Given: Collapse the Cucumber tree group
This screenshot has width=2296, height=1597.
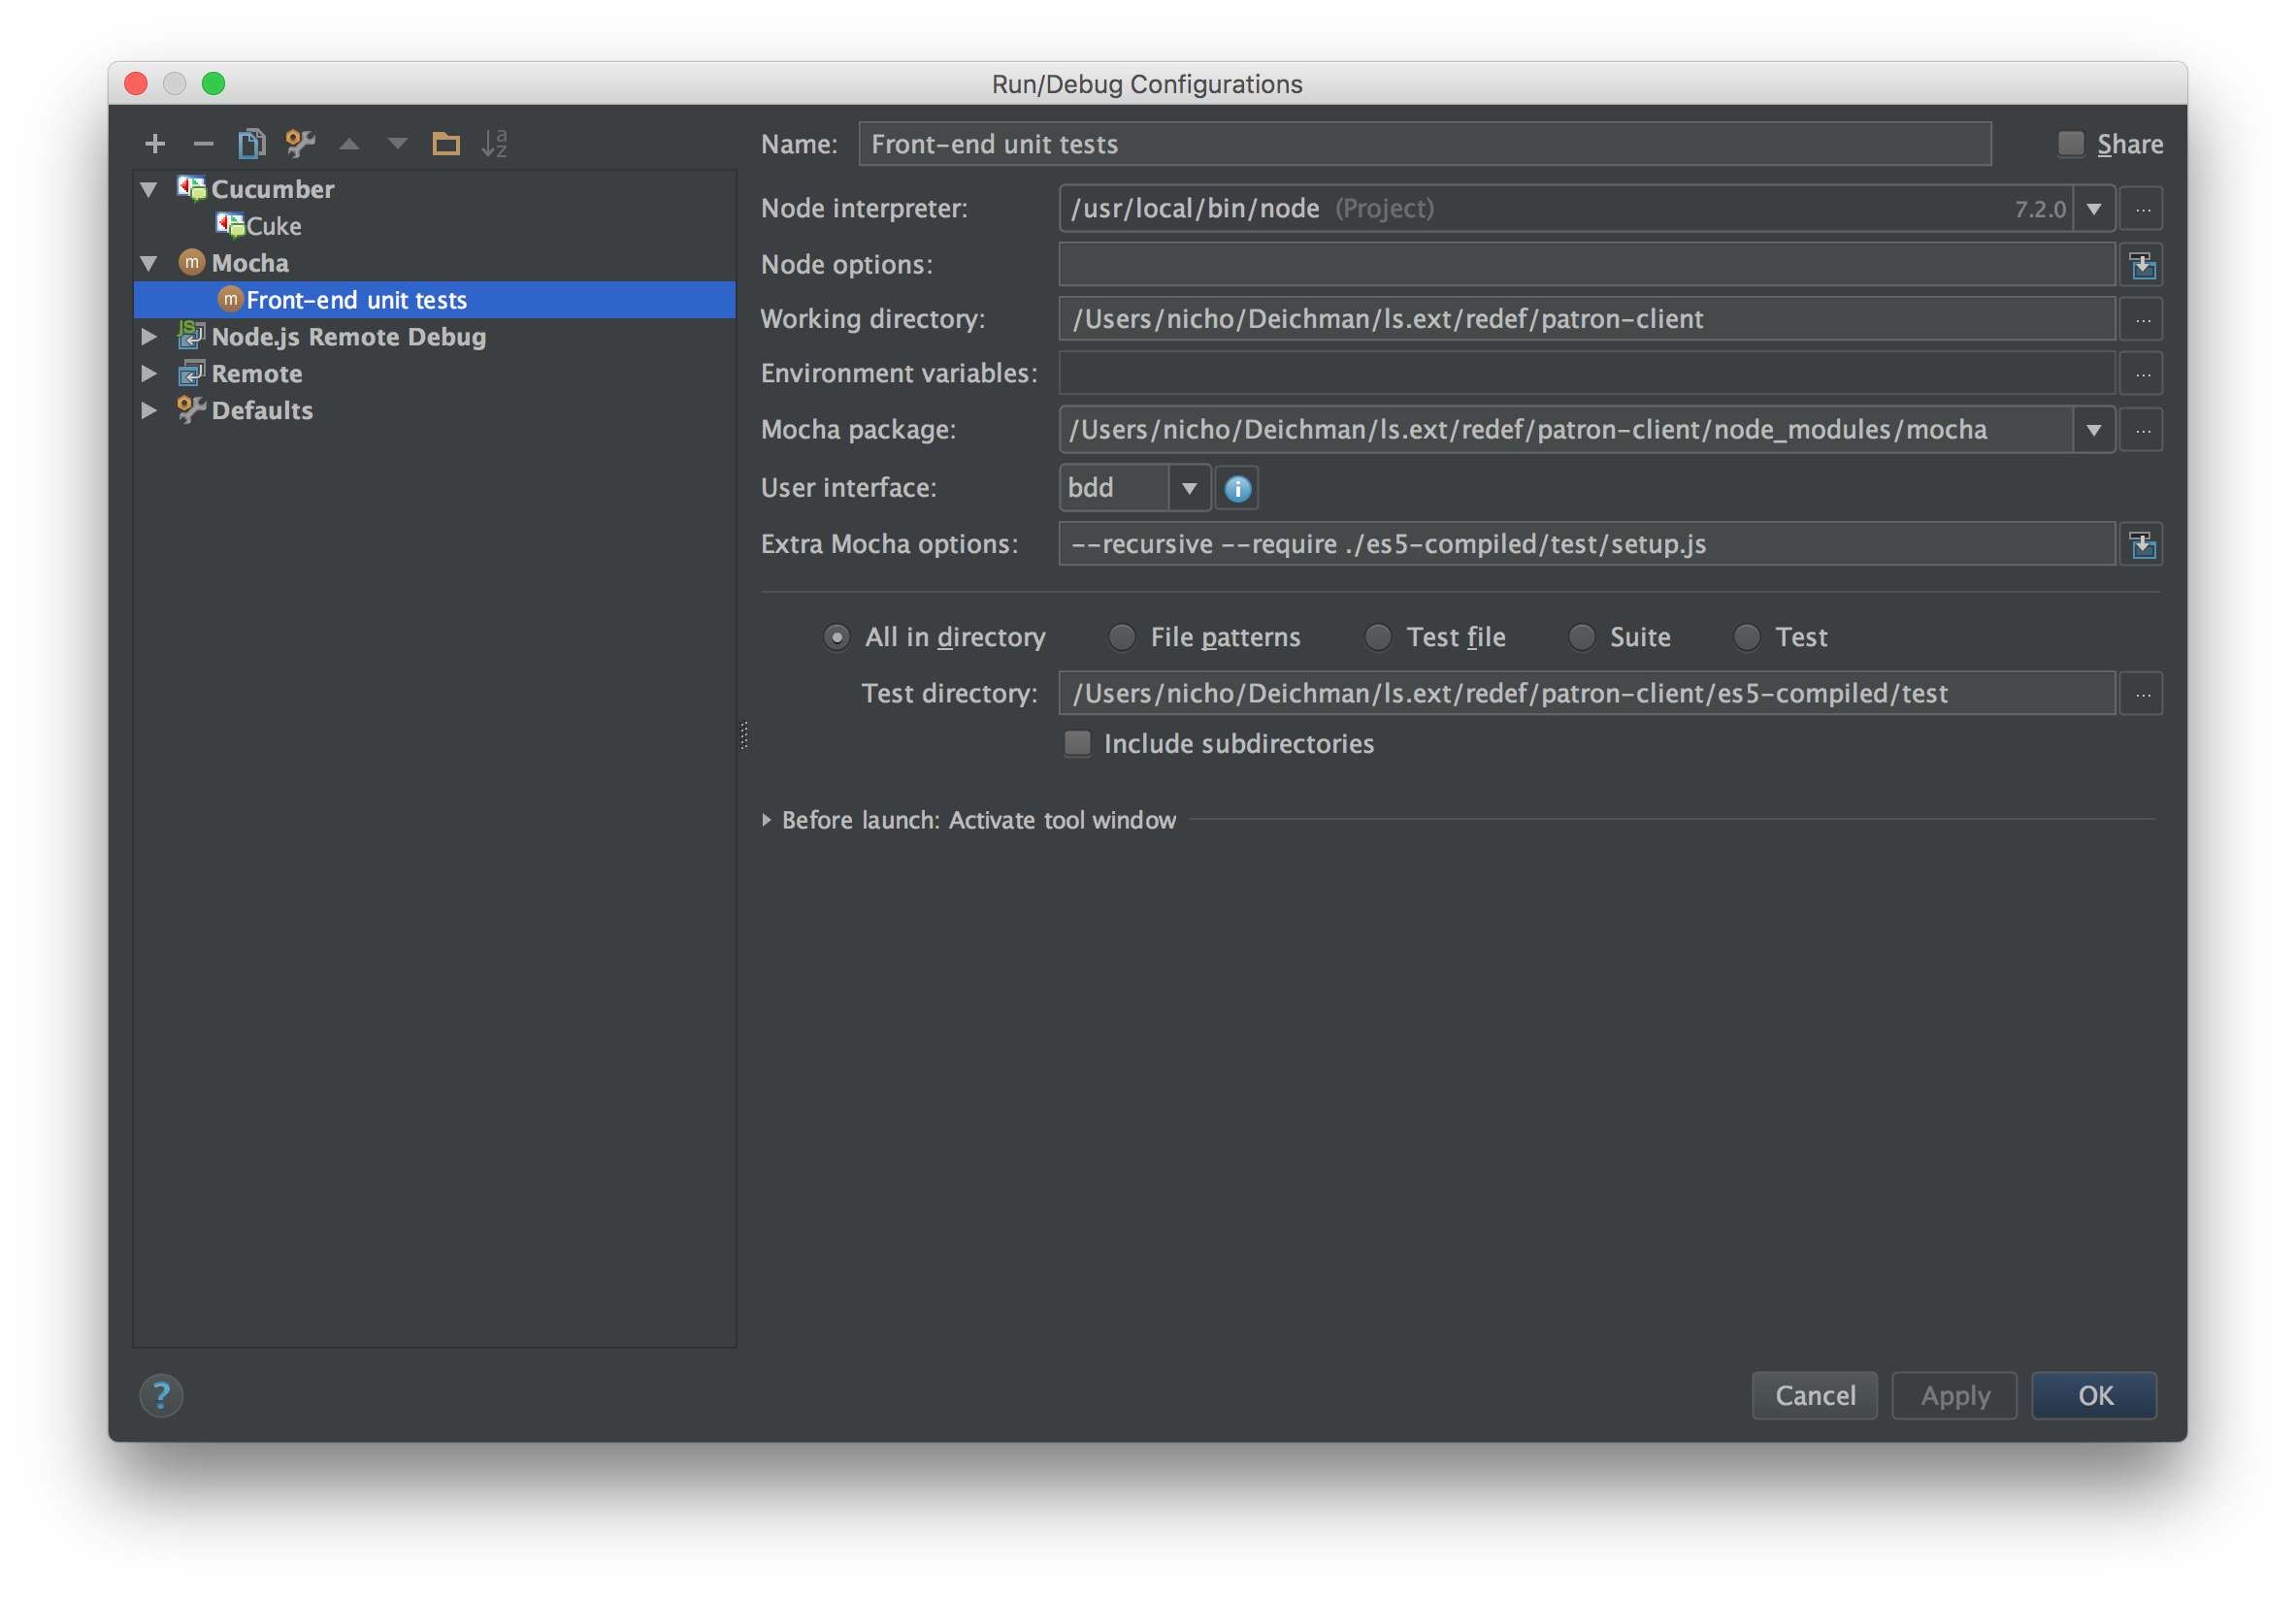Looking at the screenshot, I should pos(148,188).
